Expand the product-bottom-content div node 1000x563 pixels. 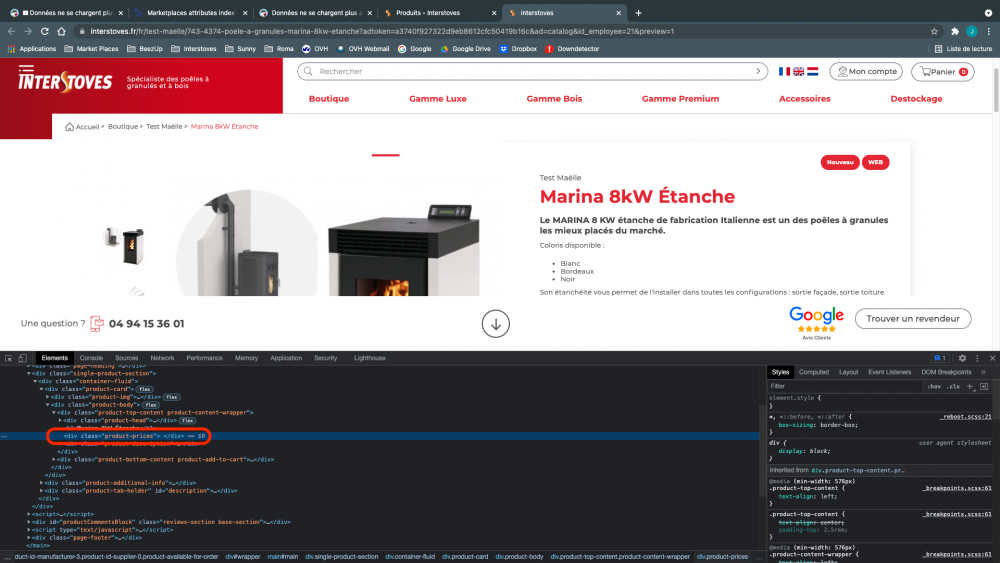coord(54,460)
